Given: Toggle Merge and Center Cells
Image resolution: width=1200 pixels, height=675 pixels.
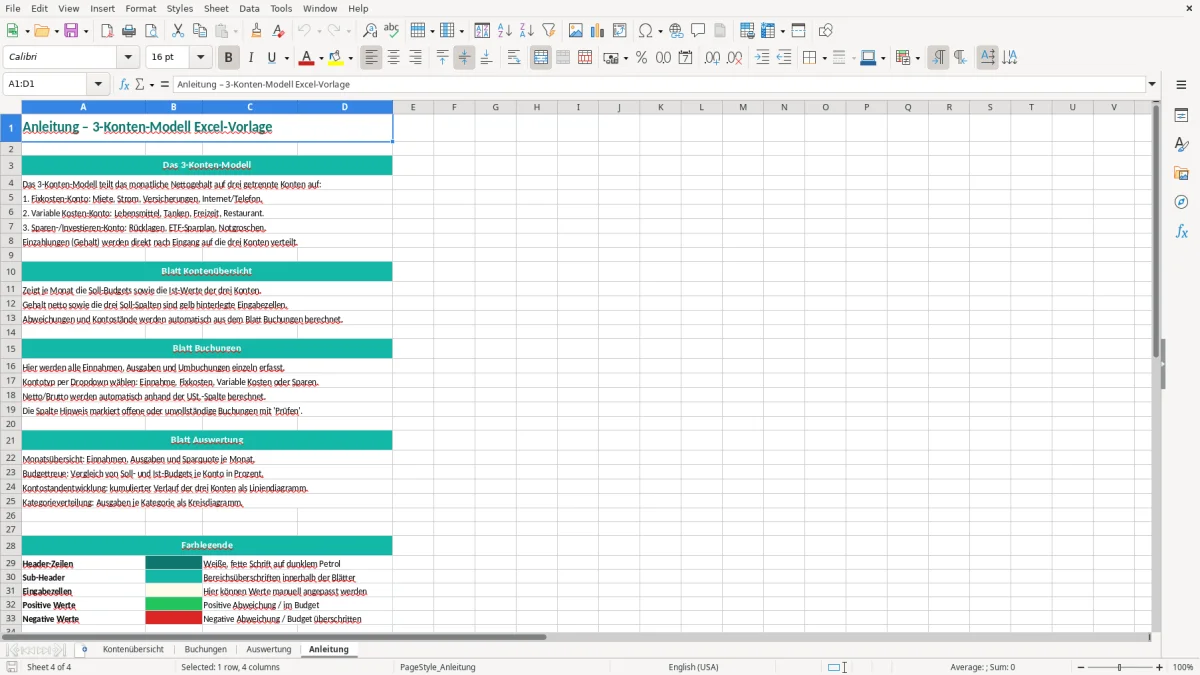Looking at the screenshot, I should click(x=541, y=58).
